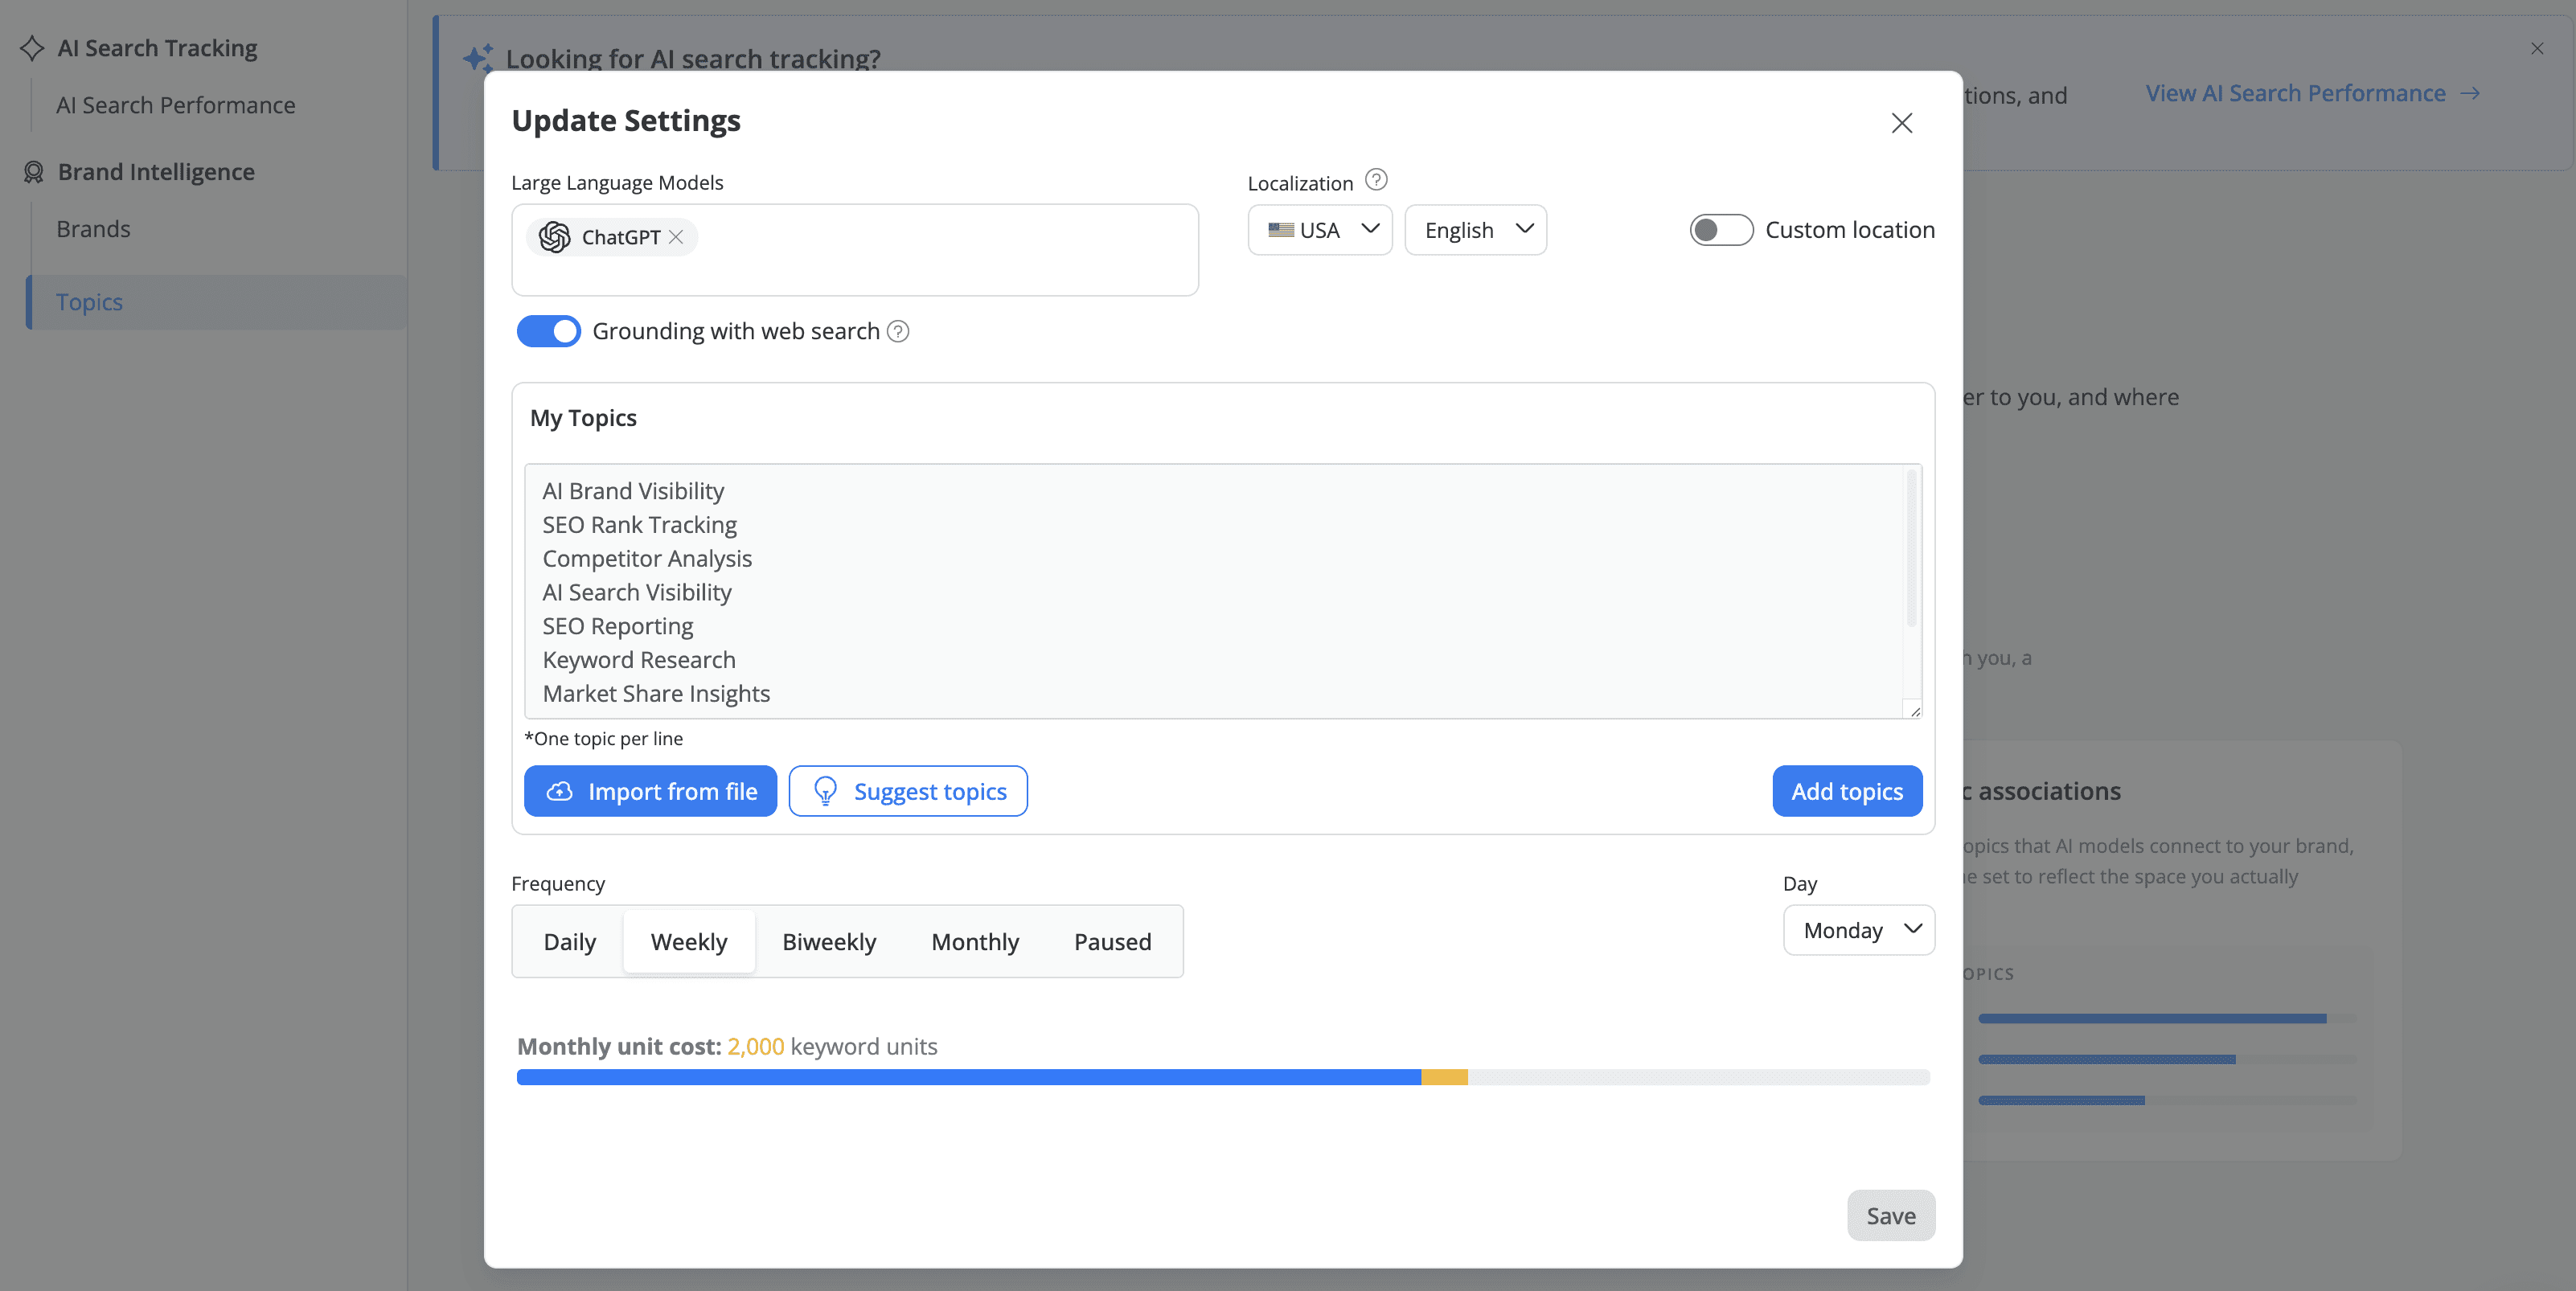Click Import from file button
Image resolution: width=2576 pixels, height=1291 pixels.
click(x=650, y=791)
